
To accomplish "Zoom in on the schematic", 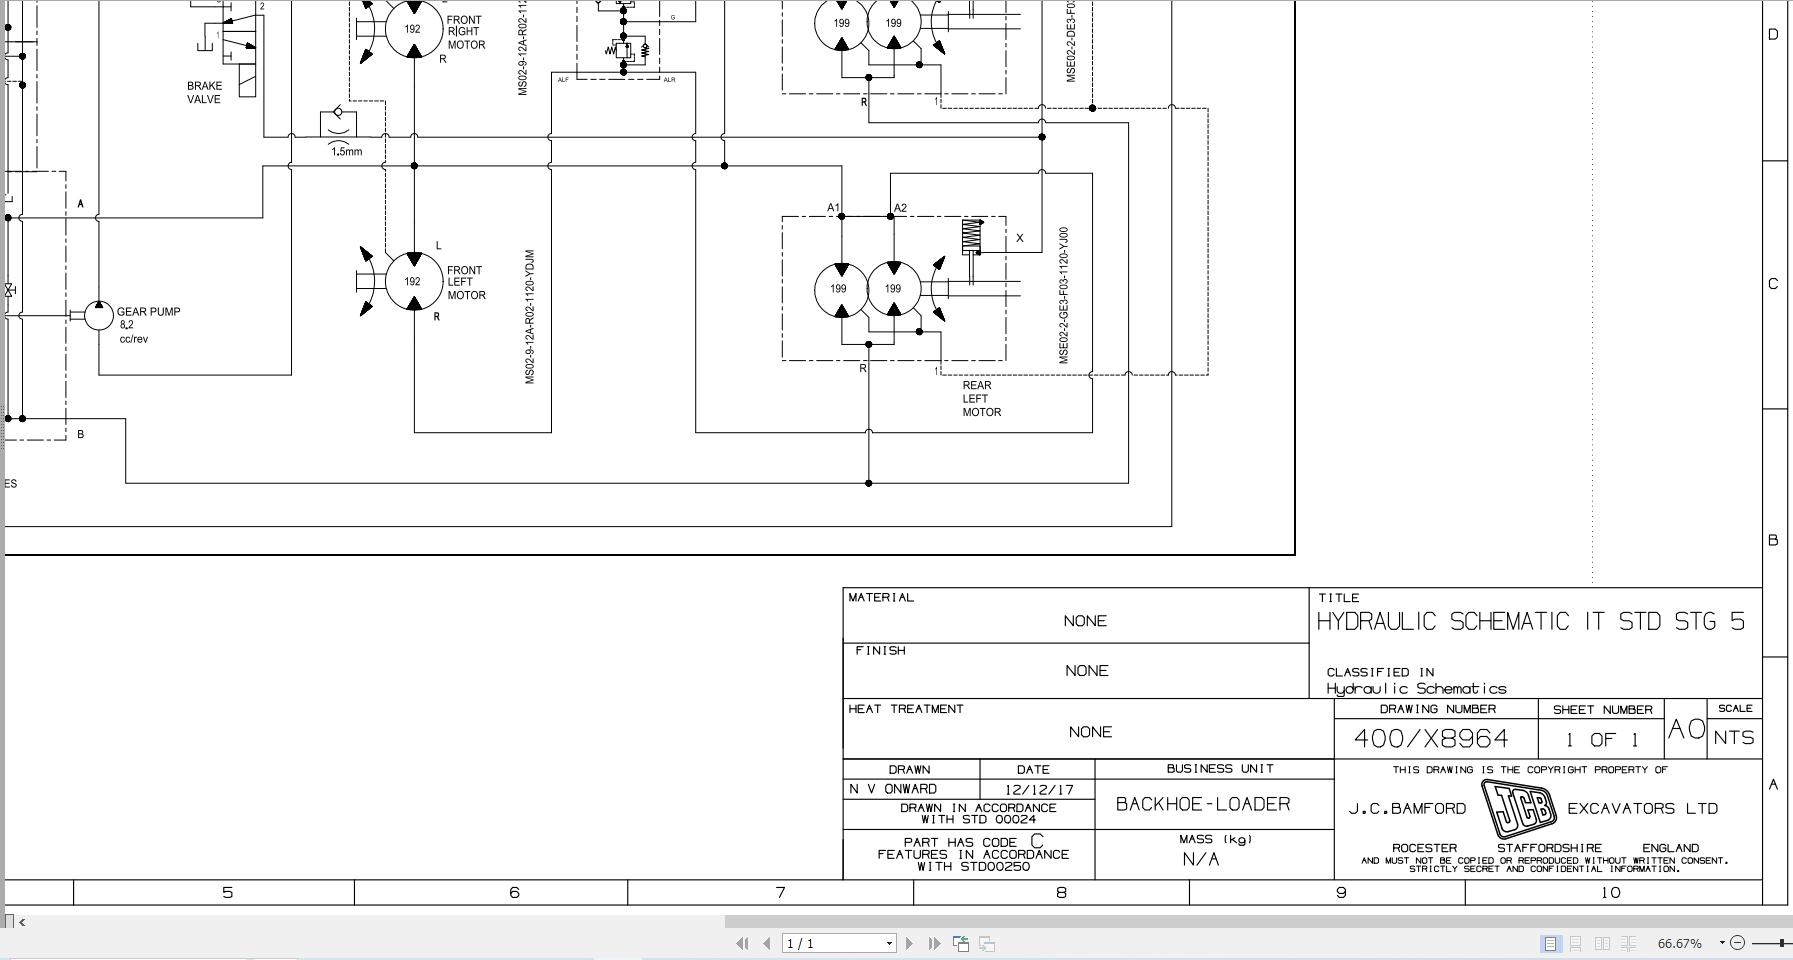I will tap(1790, 942).
